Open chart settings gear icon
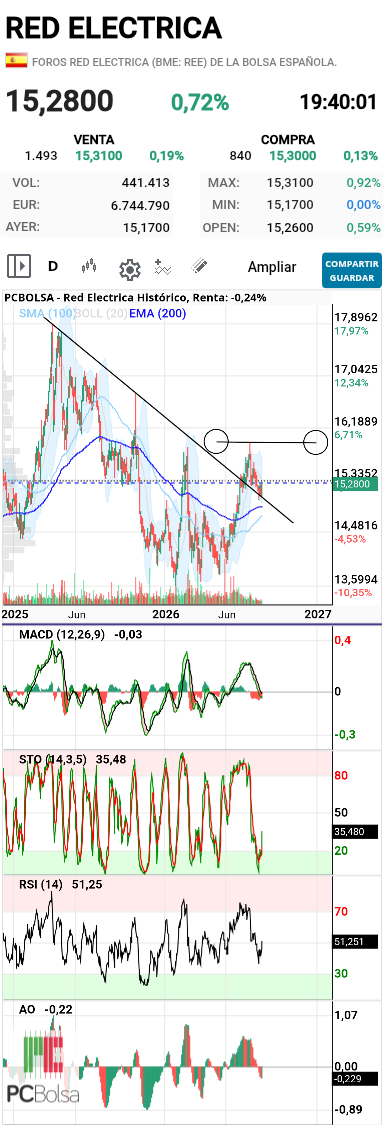The image size is (384, 1125). [x=129, y=269]
